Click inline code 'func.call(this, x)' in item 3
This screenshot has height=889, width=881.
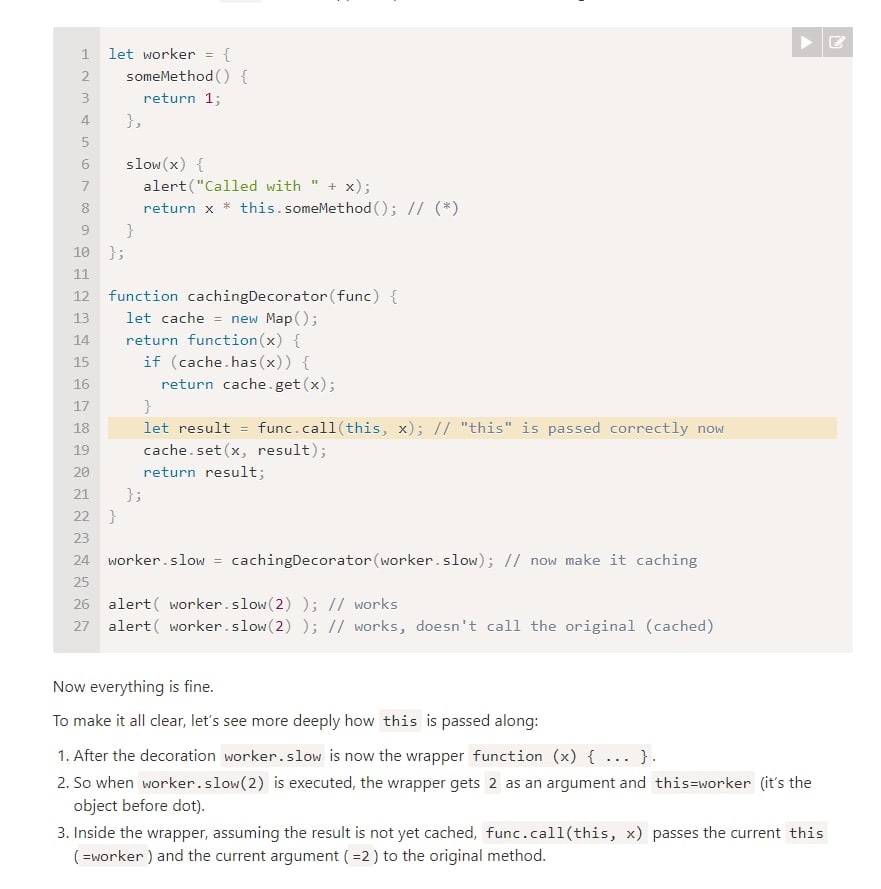(564, 833)
